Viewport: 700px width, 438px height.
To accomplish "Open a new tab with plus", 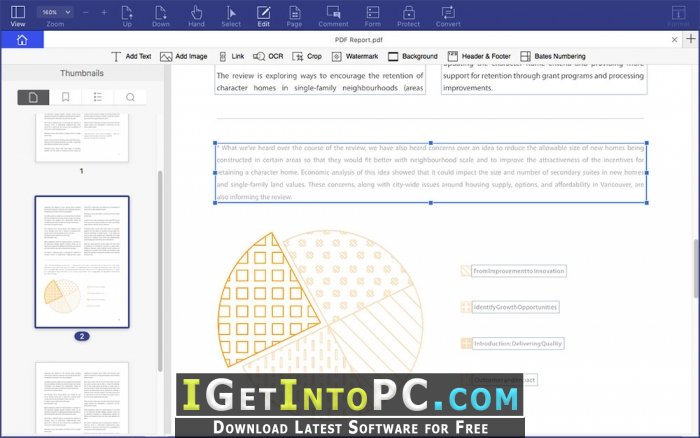I will pos(691,39).
